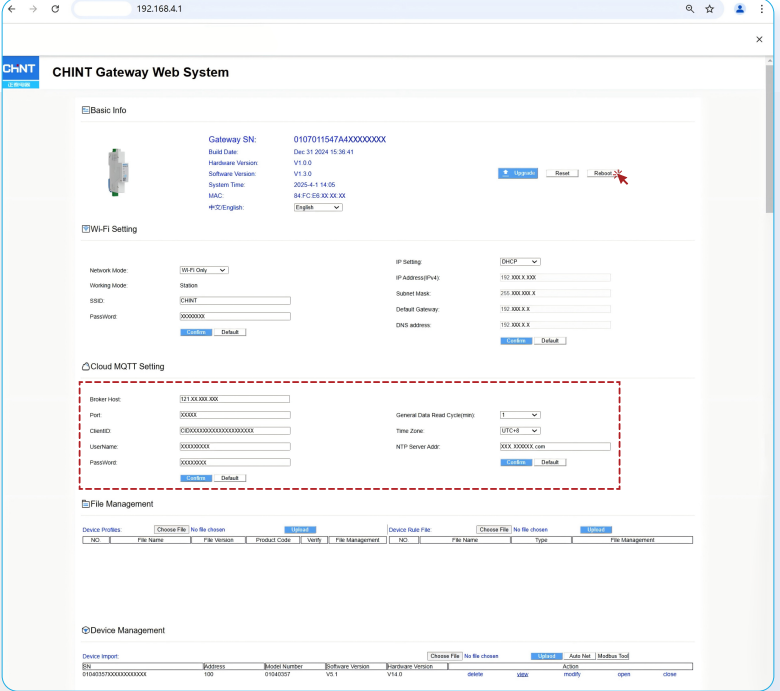The width and height of the screenshot is (780, 691).
Task: Click the zoom magnifier icon in address bar
Action: [689, 9]
